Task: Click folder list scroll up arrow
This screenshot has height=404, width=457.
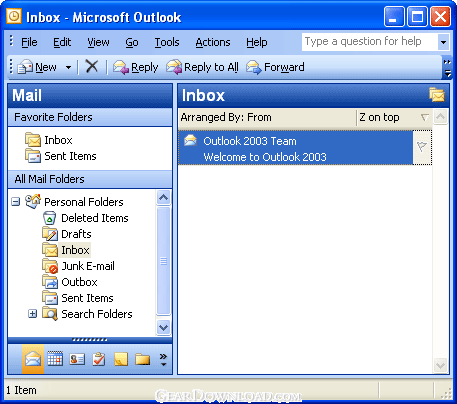Action: tap(163, 198)
